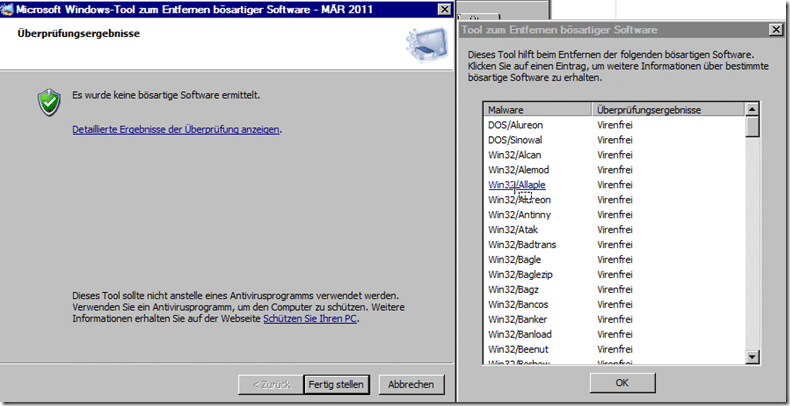
Task: Select the Win32/Bagle entry
Action: click(514, 260)
